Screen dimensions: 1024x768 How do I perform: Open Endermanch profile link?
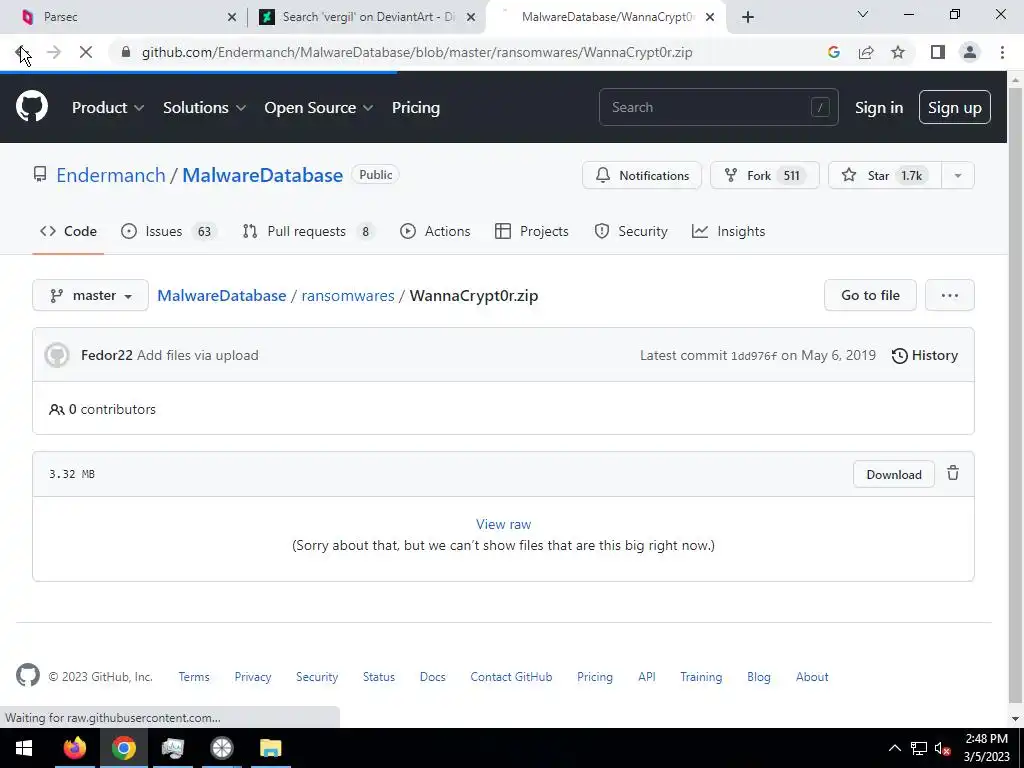pos(111,175)
